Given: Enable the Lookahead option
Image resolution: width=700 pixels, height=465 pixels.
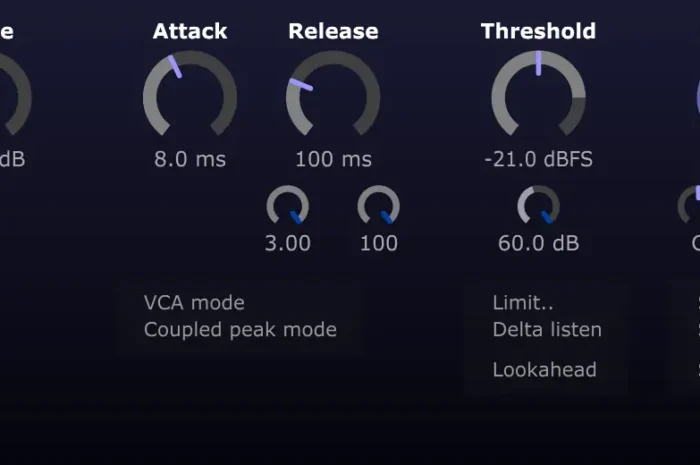Looking at the screenshot, I should coord(544,370).
